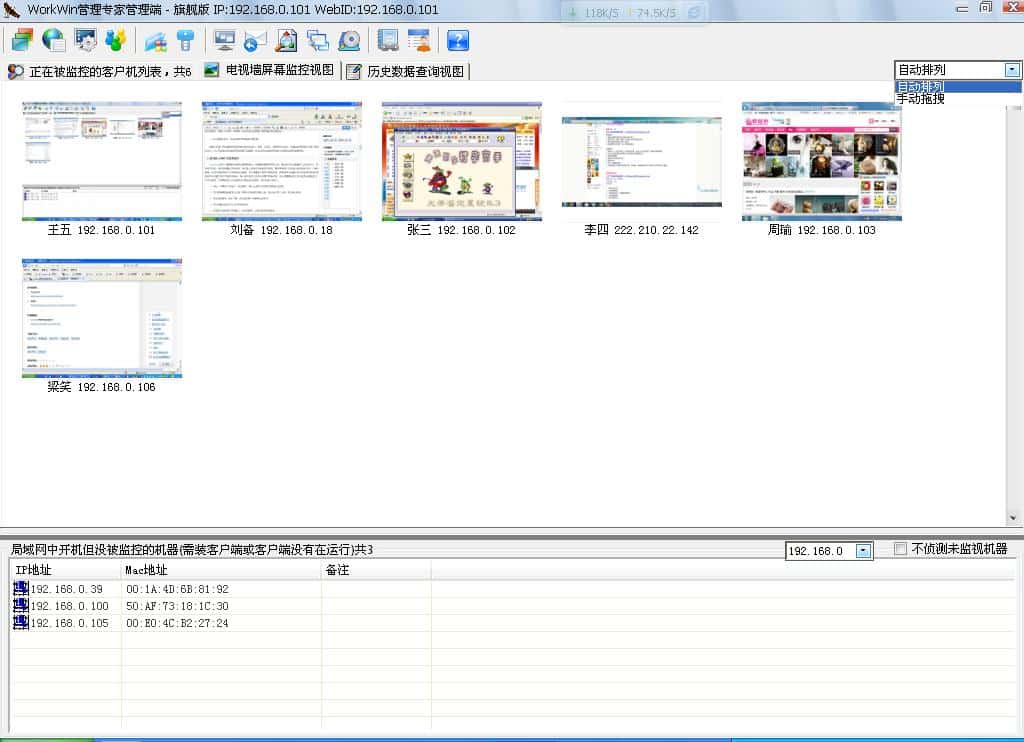
Task: Click the computer icon beside 192.168.0.105
Action: (x=21, y=622)
